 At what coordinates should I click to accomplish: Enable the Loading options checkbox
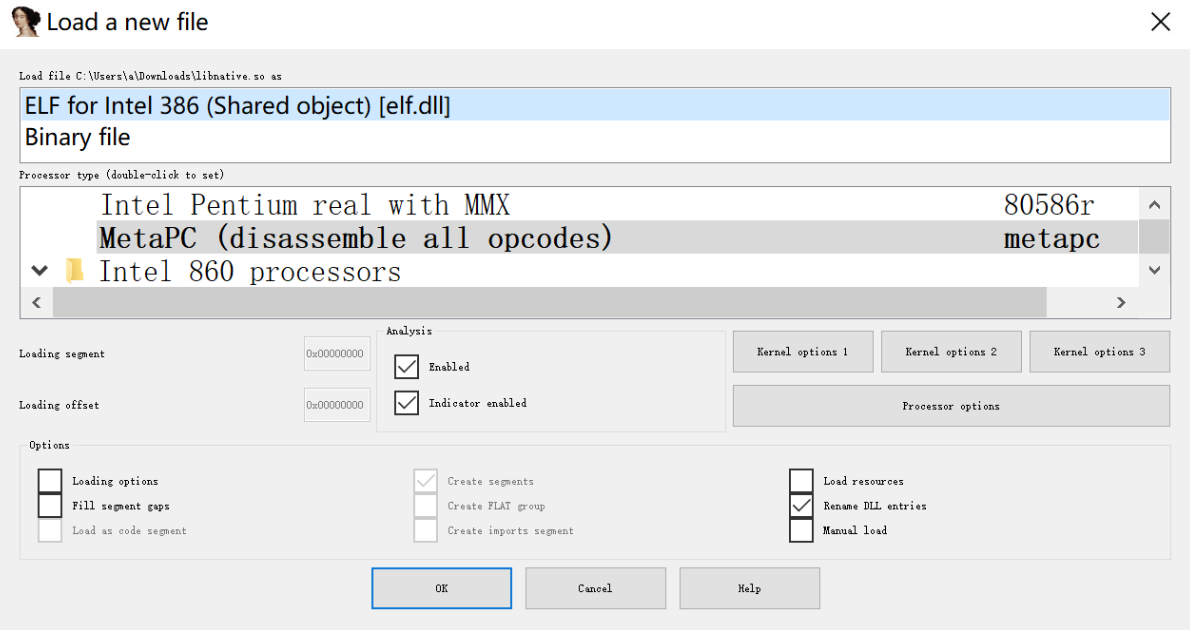coord(50,481)
